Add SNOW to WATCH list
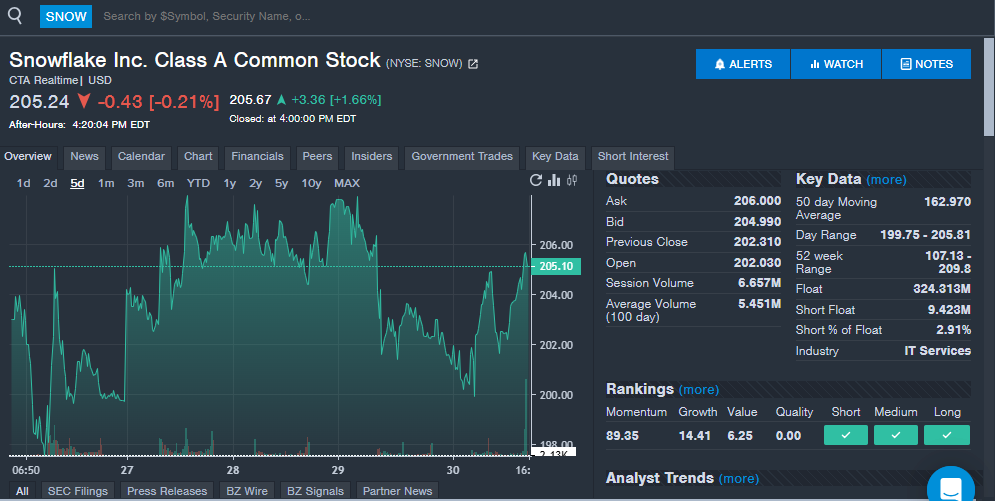This screenshot has width=995, height=501. [836, 64]
